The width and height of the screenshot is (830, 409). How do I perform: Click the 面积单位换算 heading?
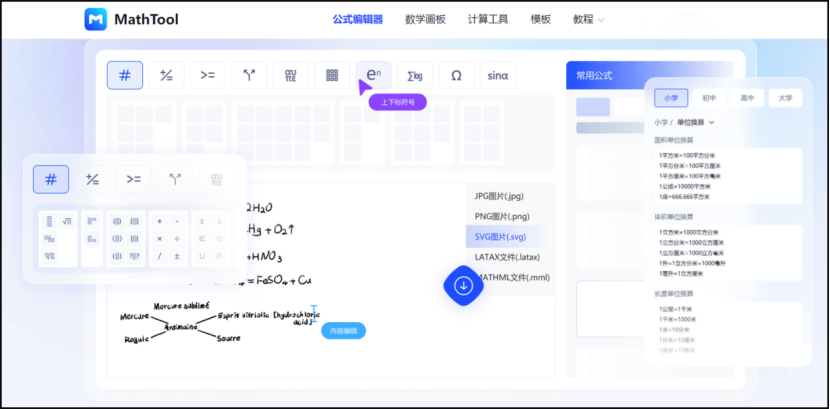(x=674, y=140)
